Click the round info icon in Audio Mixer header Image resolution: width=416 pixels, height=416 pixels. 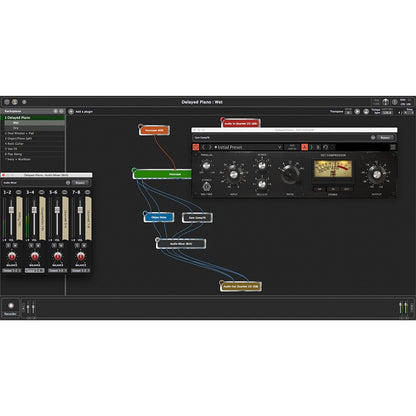tap(68, 183)
